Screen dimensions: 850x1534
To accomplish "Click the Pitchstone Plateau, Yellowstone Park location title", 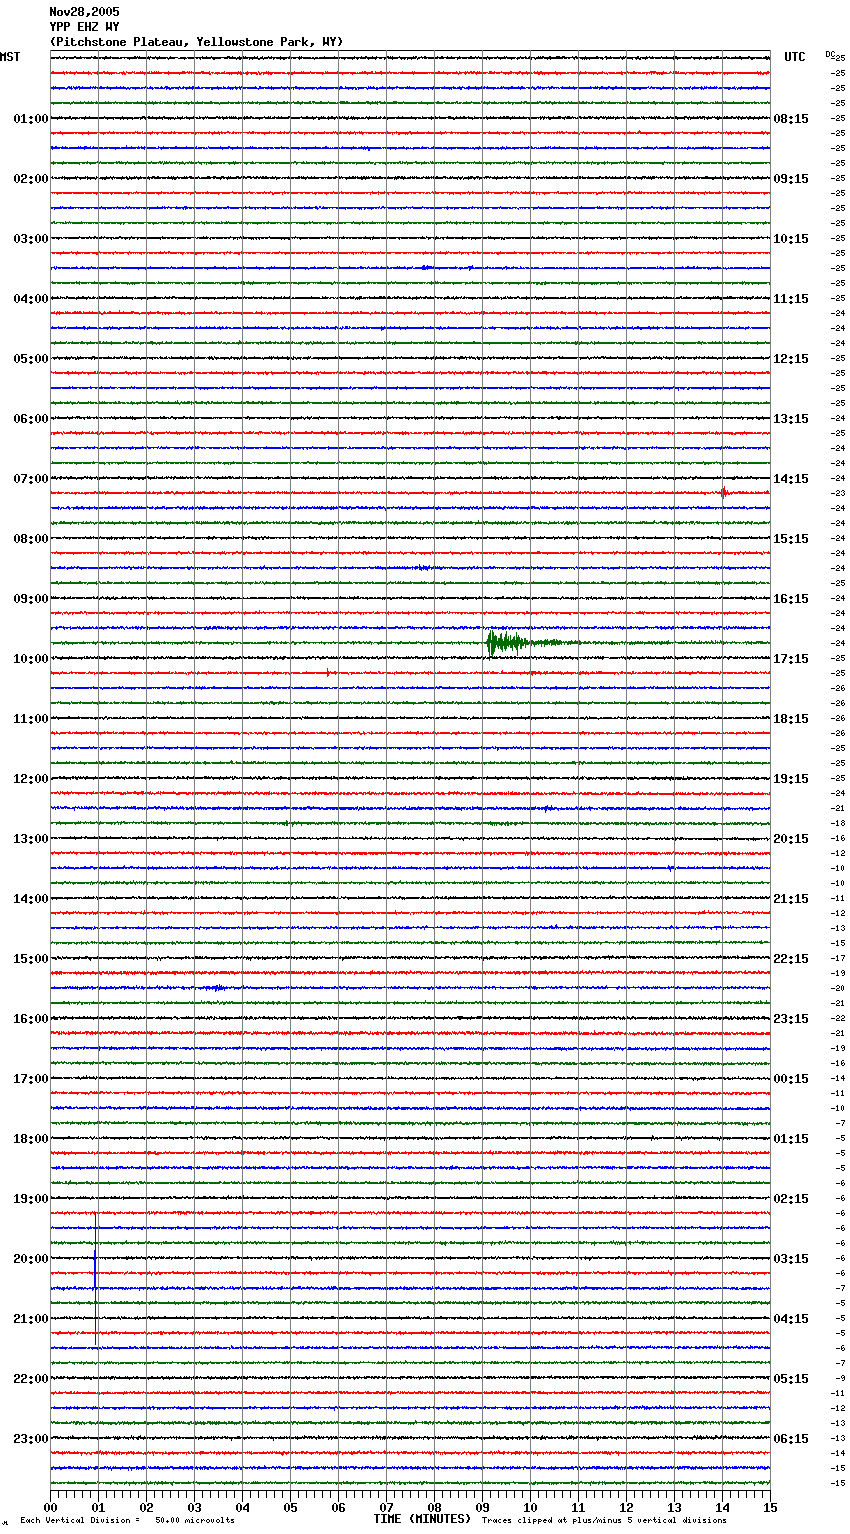I will pos(196,42).
